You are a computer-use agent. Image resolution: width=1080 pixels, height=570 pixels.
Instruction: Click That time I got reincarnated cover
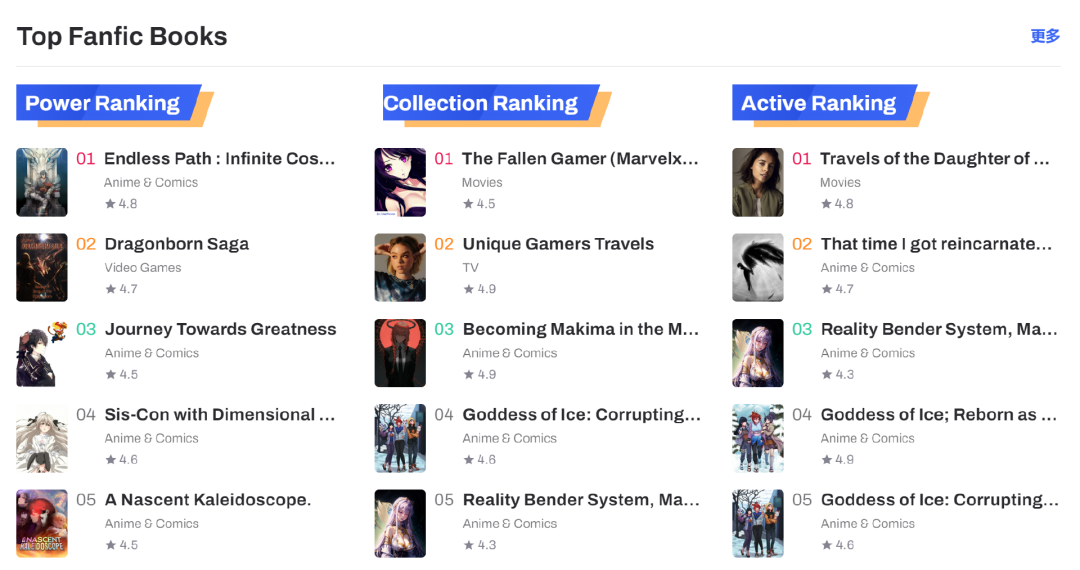758,267
